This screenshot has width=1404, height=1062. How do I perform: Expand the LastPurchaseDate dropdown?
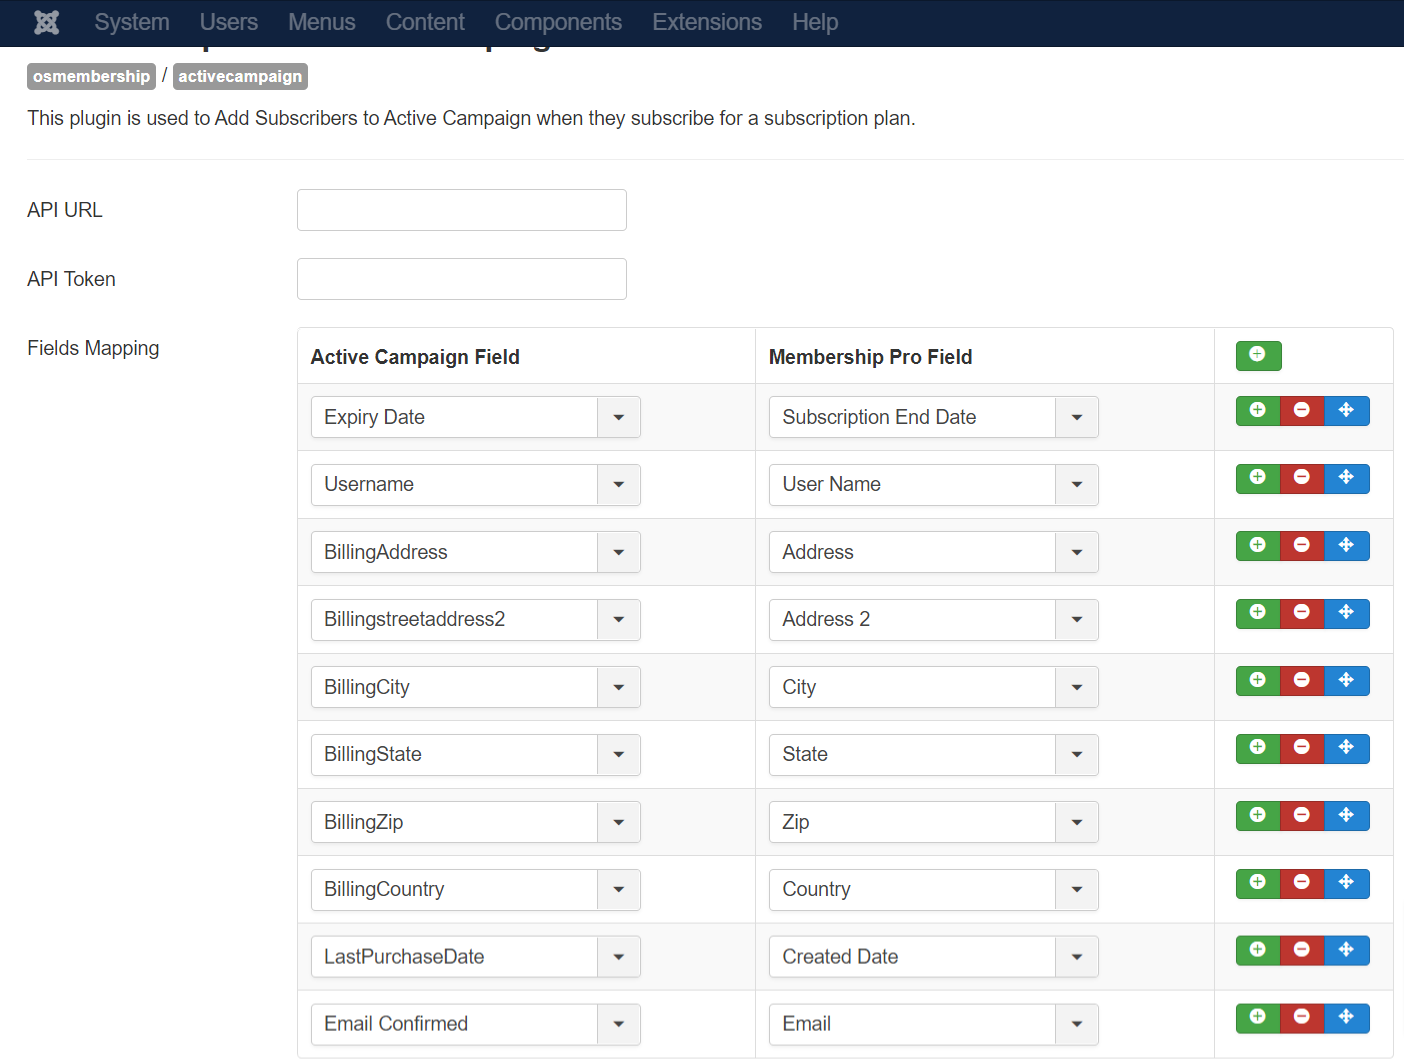pos(475,957)
